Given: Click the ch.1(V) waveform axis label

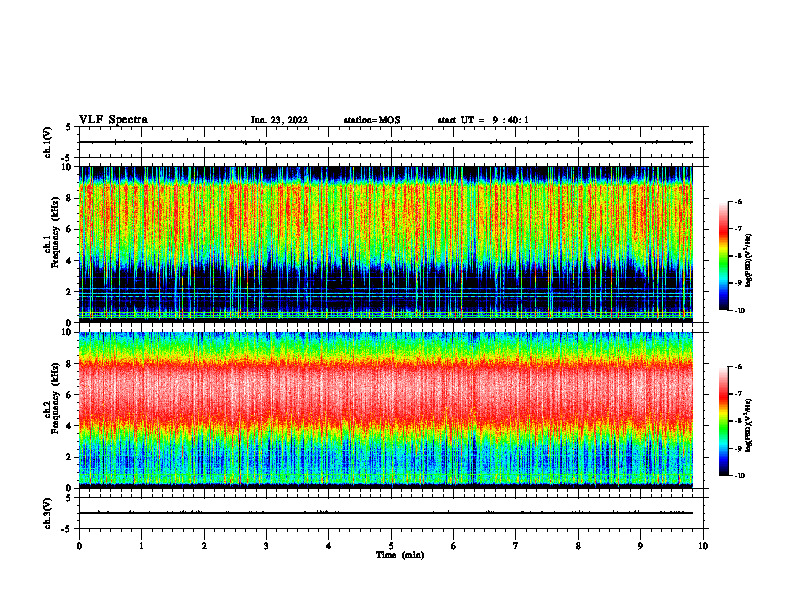Looking at the screenshot, I should [x=48, y=142].
